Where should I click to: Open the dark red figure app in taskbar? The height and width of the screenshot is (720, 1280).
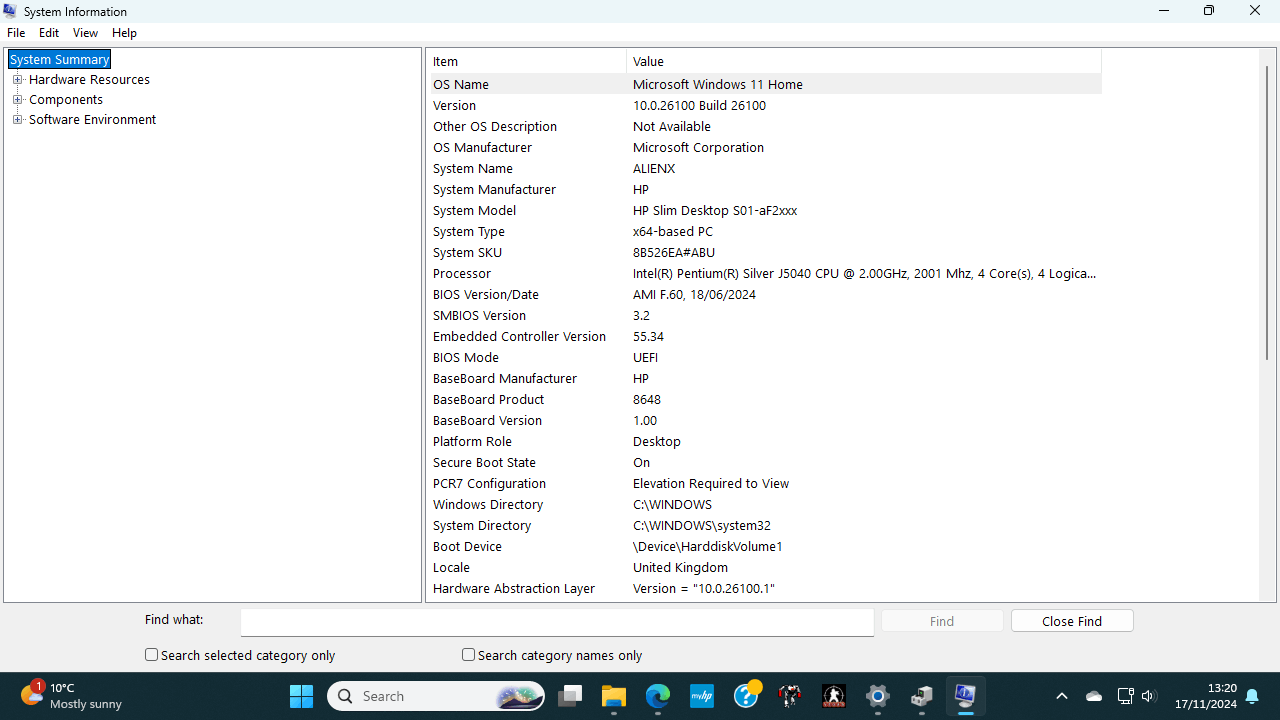pos(834,696)
